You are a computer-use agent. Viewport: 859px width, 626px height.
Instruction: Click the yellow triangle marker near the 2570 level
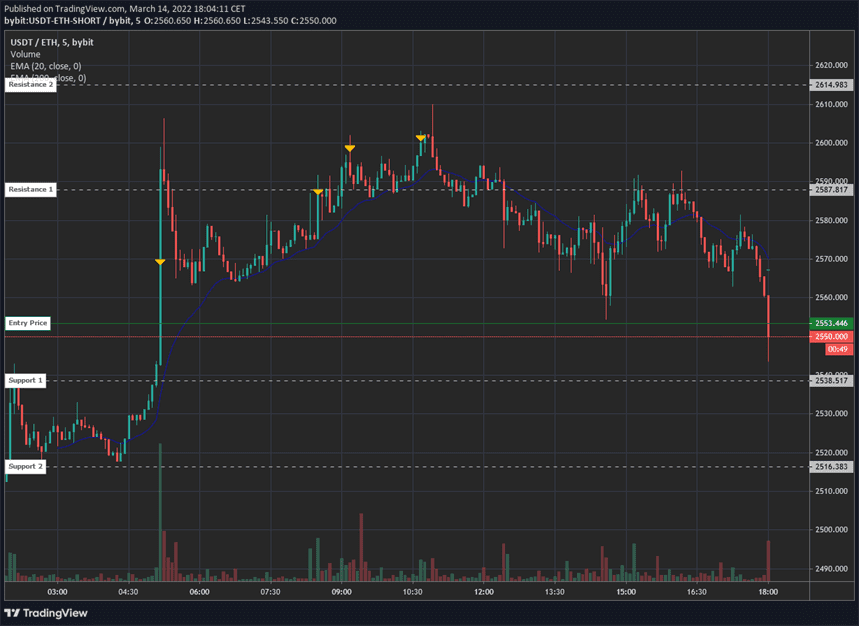tap(160, 262)
